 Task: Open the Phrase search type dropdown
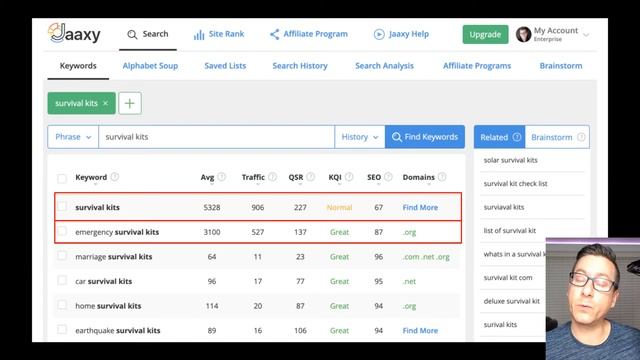coord(73,137)
